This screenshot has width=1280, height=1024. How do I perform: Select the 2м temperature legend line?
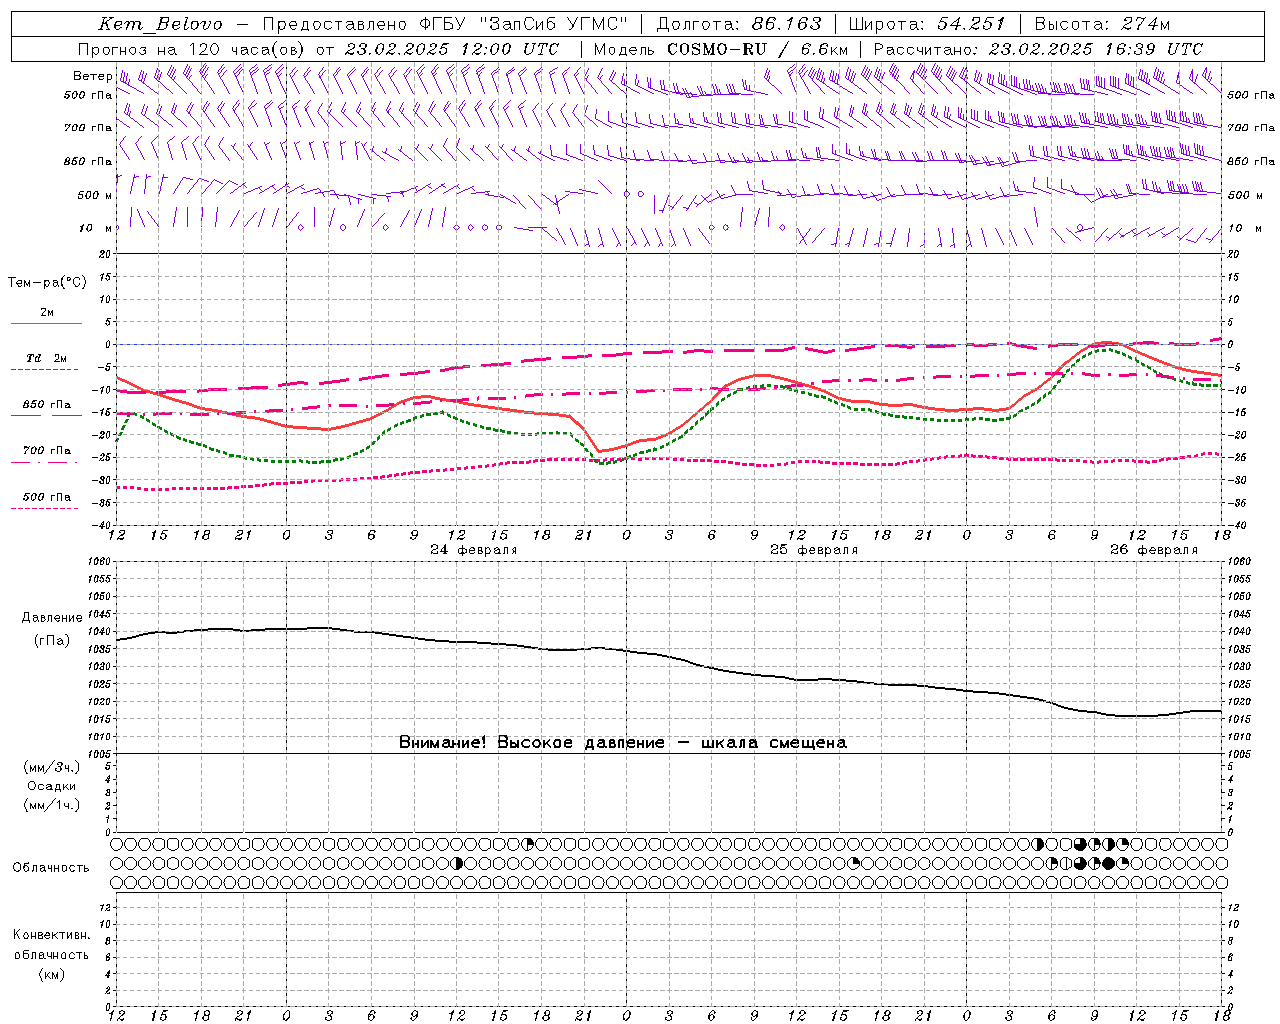(46, 323)
